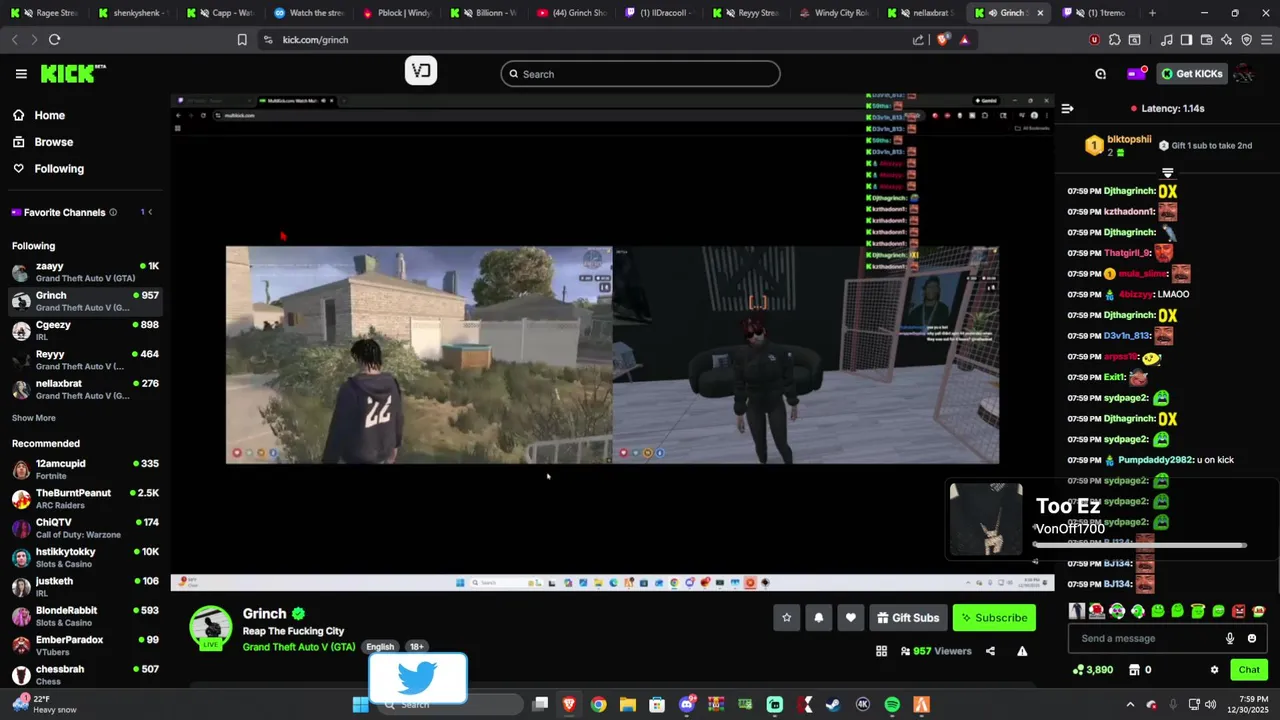Open Brave Wallet icon
The width and height of the screenshot is (1280, 720).
[x=1206, y=40]
